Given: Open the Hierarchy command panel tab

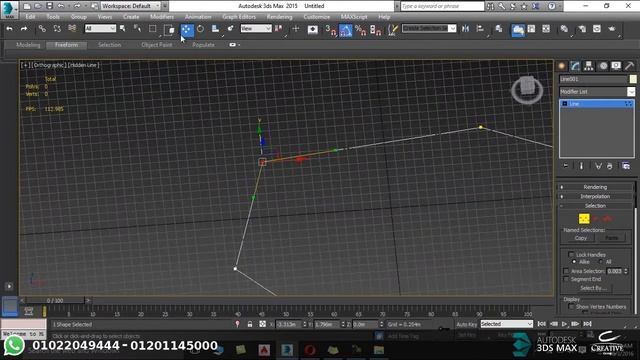Looking at the screenshot, I should pyautogui.click(x=589, y=66).
